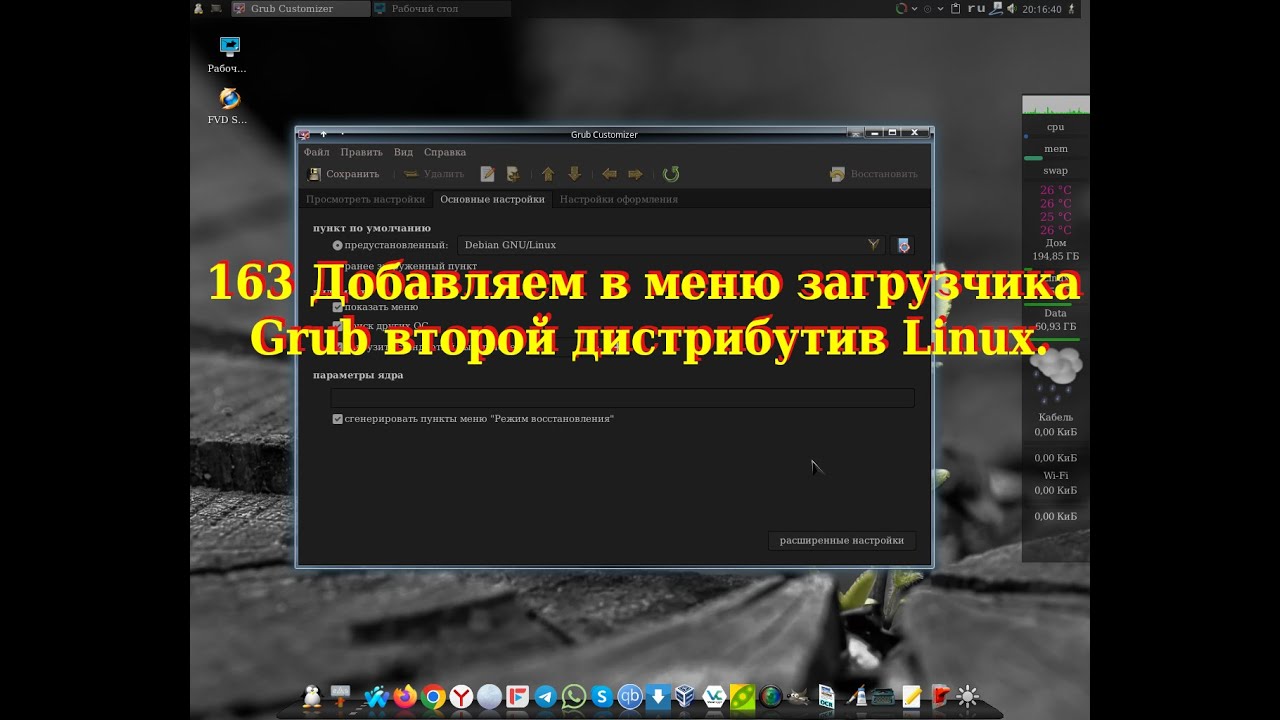Click the volume speaker tray icon
This screenshot has height=720, width=1280.
point(1011,9)
